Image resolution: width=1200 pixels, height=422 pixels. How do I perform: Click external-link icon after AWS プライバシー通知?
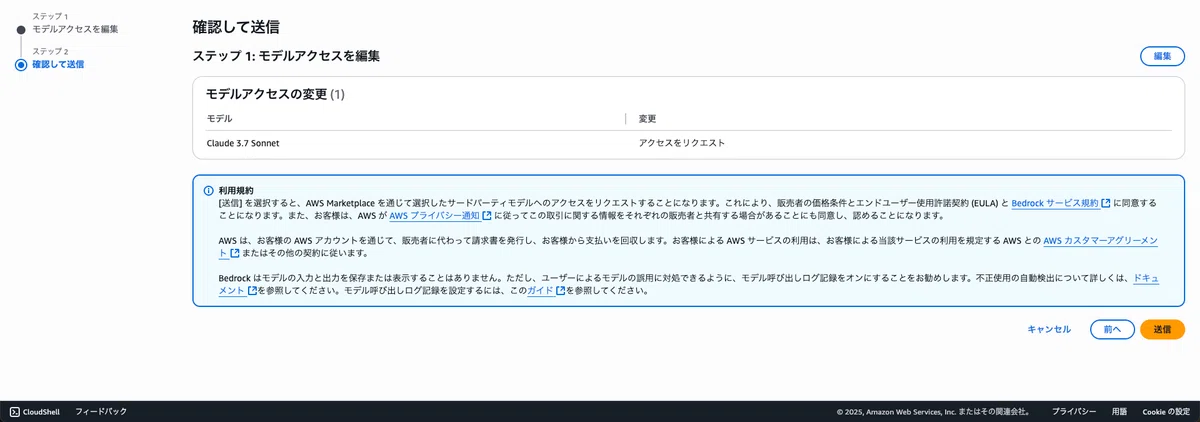pyautogui.click(x=486, y=215)
